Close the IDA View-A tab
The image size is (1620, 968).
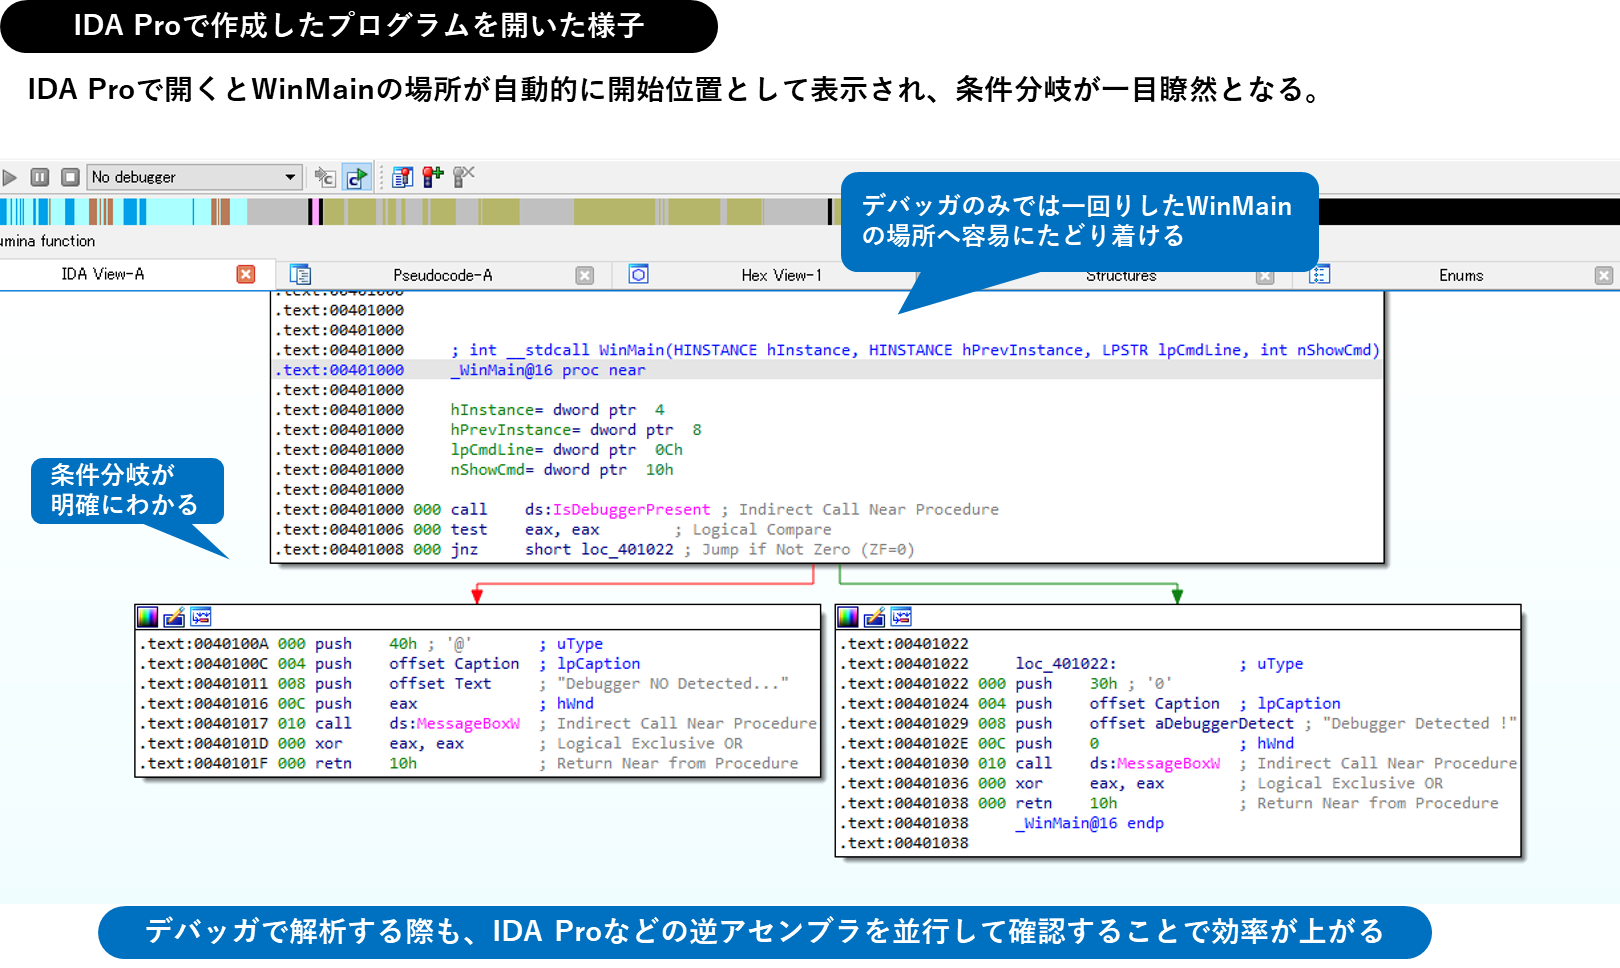pyautogui.click(x=246, y=274)
